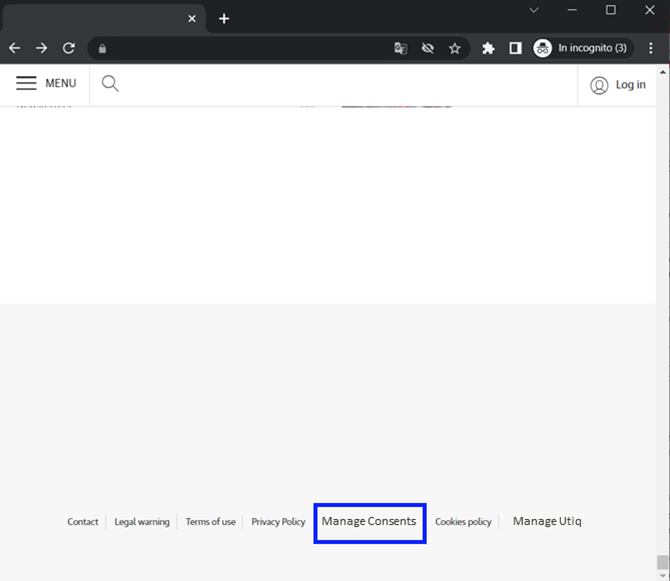Image resolution: width=670 pixels, height=581 pixels.
Task: Open Chrome three-dot menu
Action: pyautogui.click(x=651, y=48)
